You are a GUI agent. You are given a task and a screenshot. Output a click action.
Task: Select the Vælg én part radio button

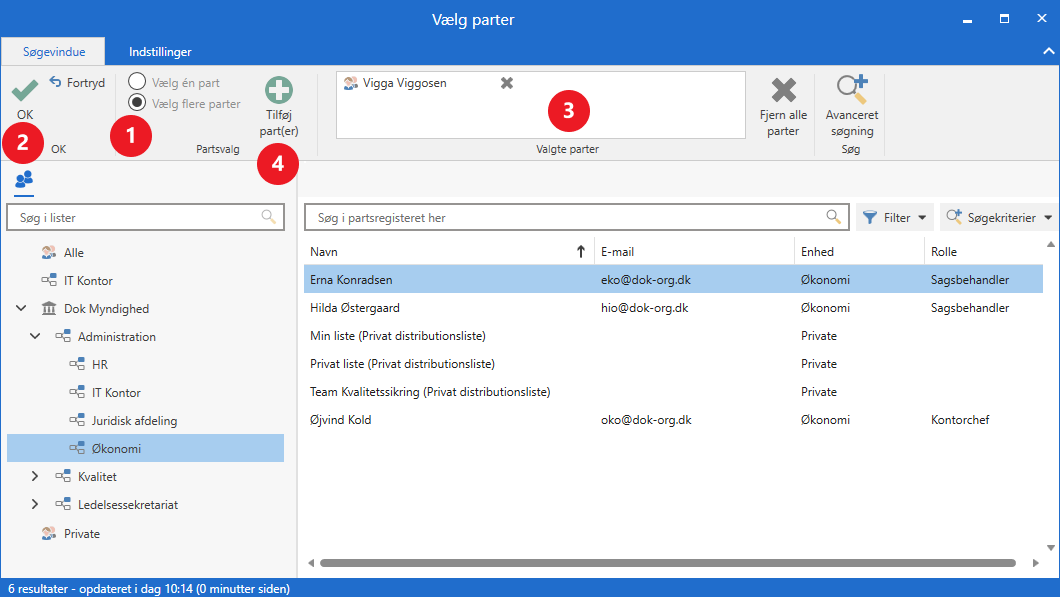137,83
